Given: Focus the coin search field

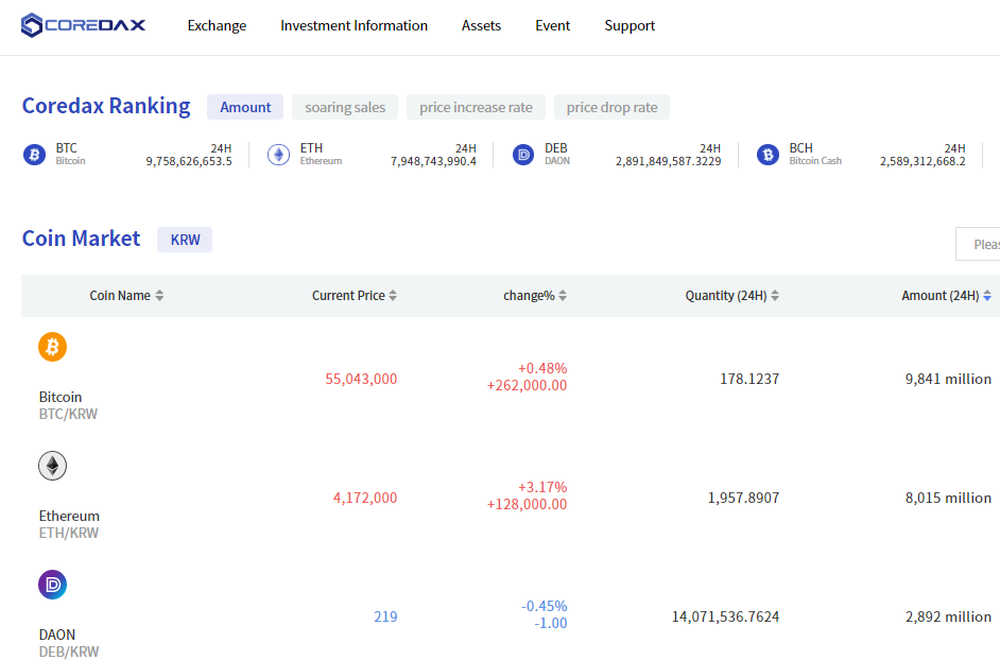Looking at the screenshot, I should tap(978, 244).
